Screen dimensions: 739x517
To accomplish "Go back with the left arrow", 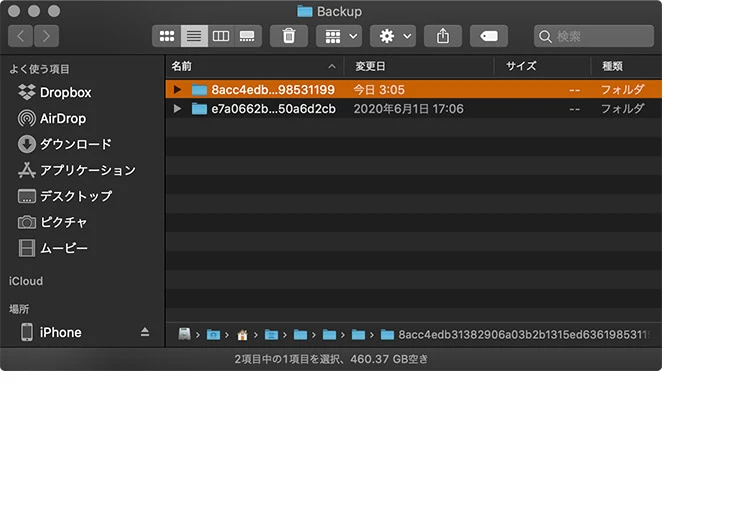I will (20, 36).
